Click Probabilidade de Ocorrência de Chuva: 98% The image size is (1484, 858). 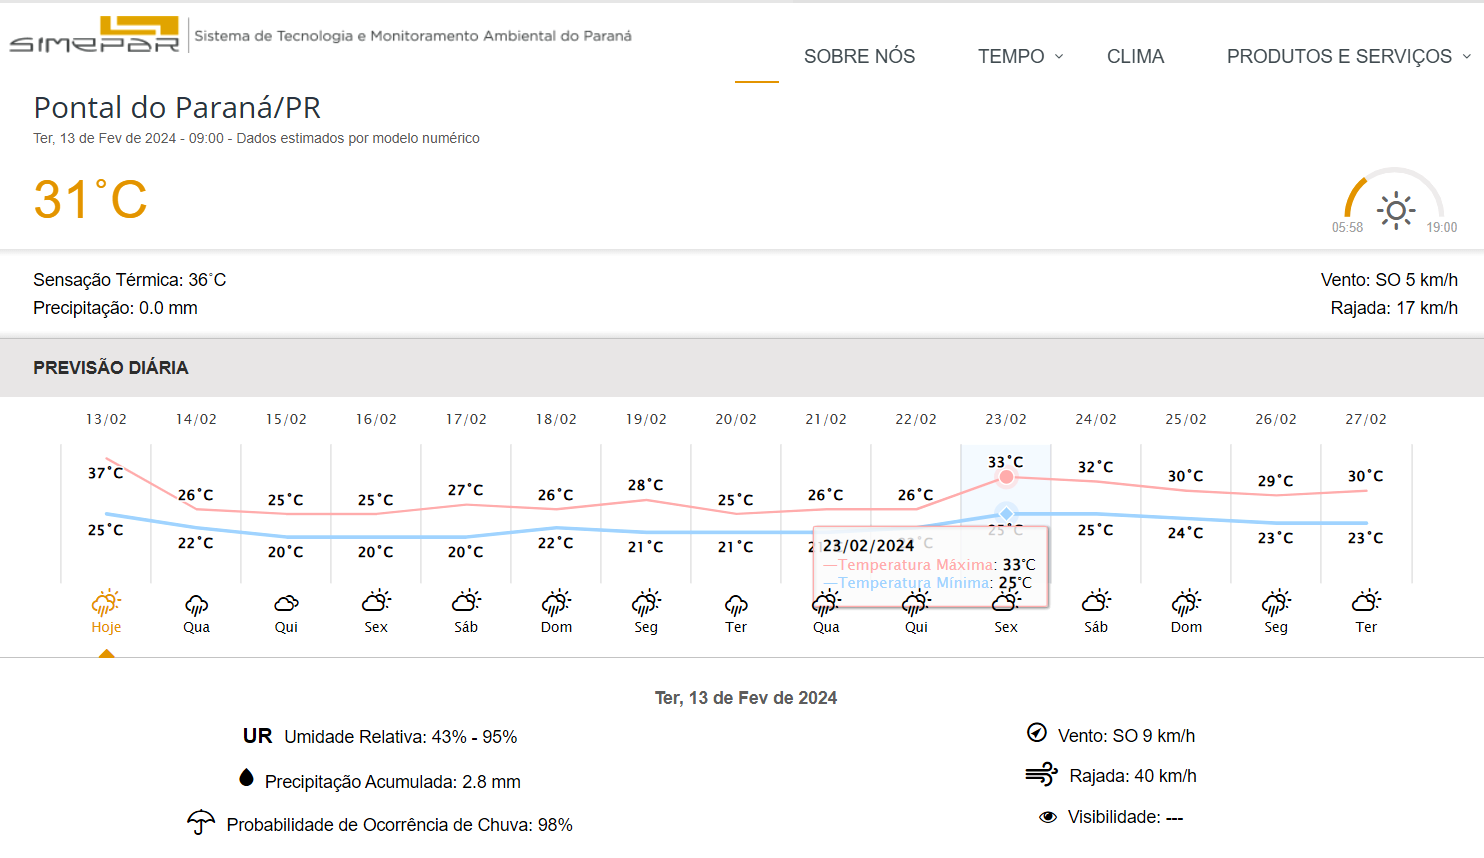tap(400, 825)
